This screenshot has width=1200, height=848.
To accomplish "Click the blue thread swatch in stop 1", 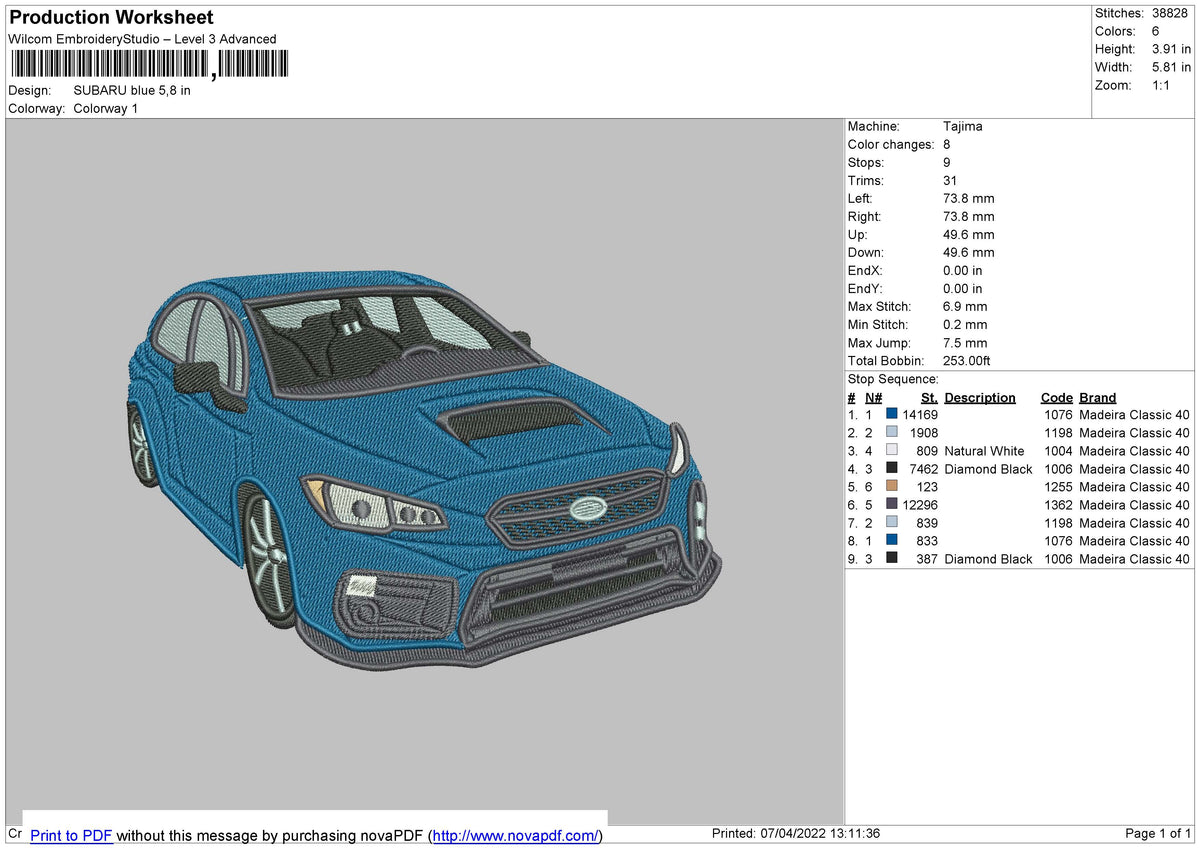I will (x=890, y=414).
